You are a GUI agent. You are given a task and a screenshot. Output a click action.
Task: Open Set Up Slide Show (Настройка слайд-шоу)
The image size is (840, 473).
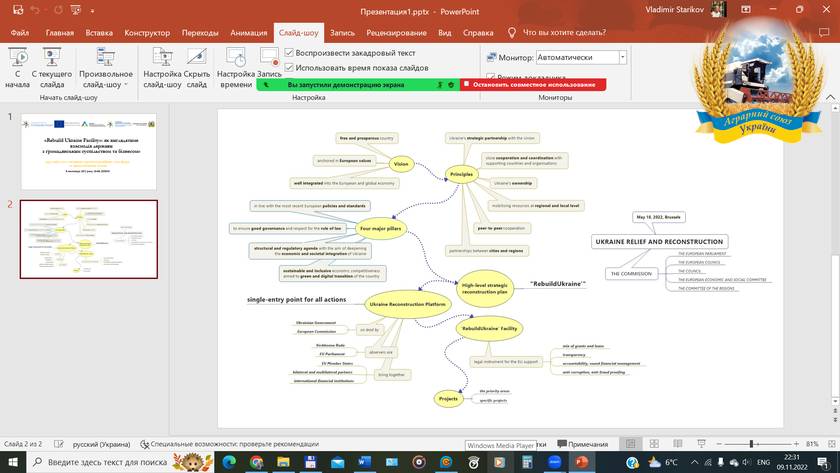coord(162,67)
